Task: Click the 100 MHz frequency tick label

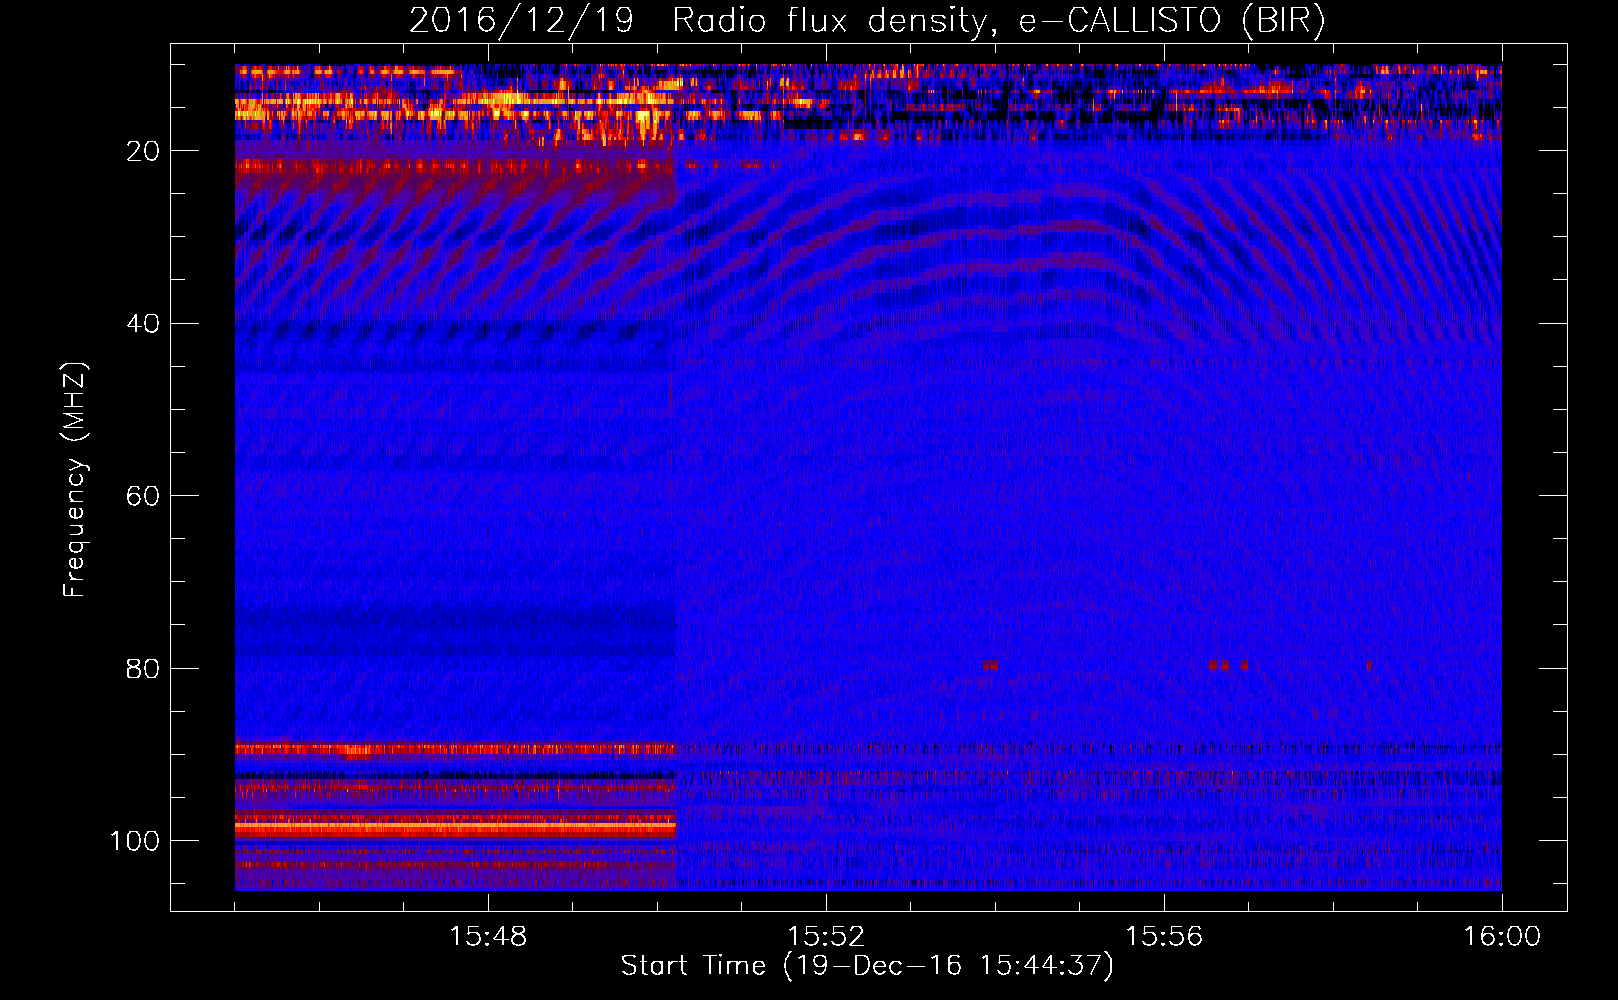Action: pos(136,841)
